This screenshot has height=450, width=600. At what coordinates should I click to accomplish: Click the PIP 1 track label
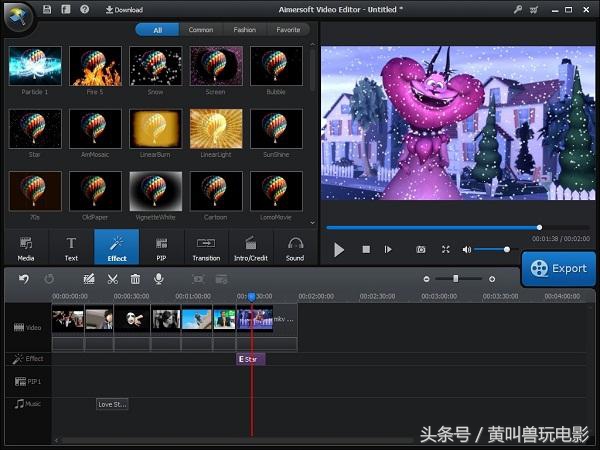(28, 381)
